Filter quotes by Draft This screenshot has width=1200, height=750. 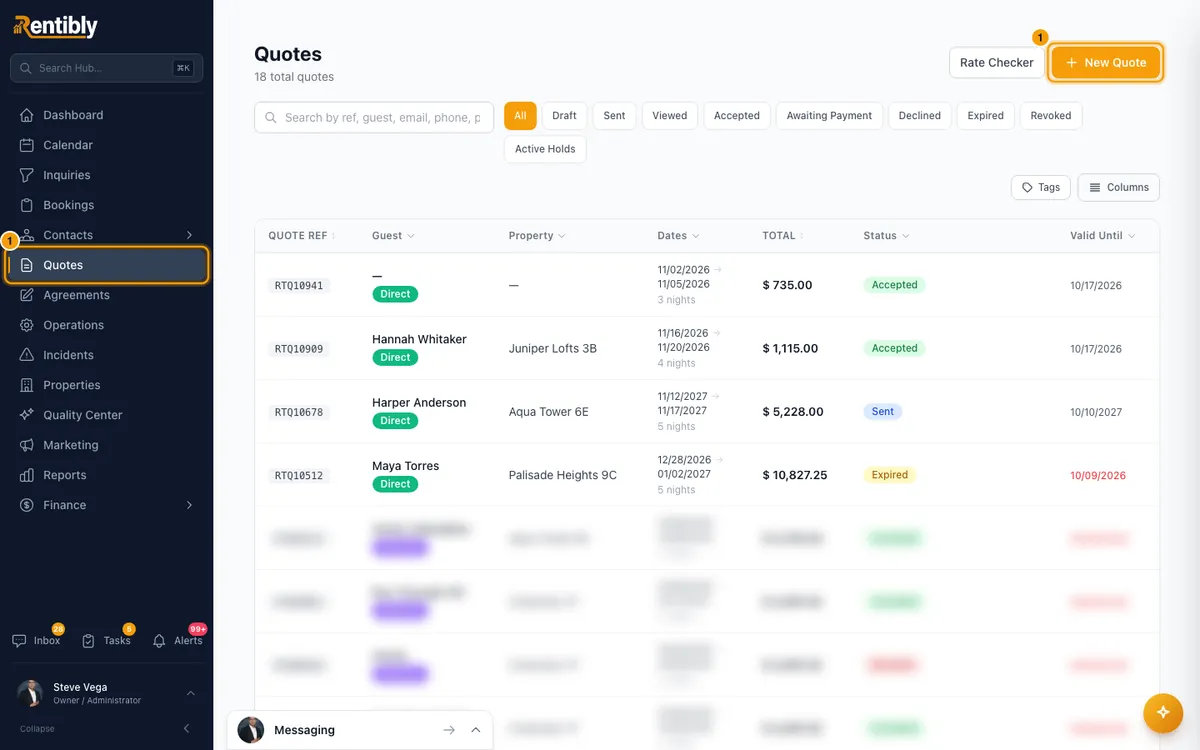(x=564, y=116)
